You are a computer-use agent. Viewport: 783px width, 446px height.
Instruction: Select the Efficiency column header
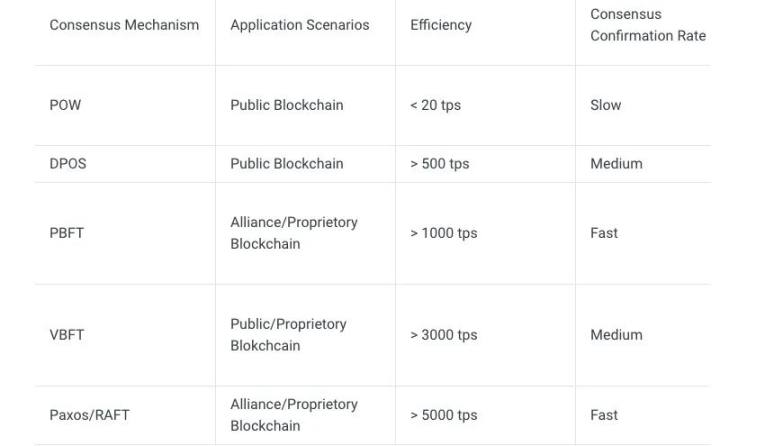click(x=440, y=25)
